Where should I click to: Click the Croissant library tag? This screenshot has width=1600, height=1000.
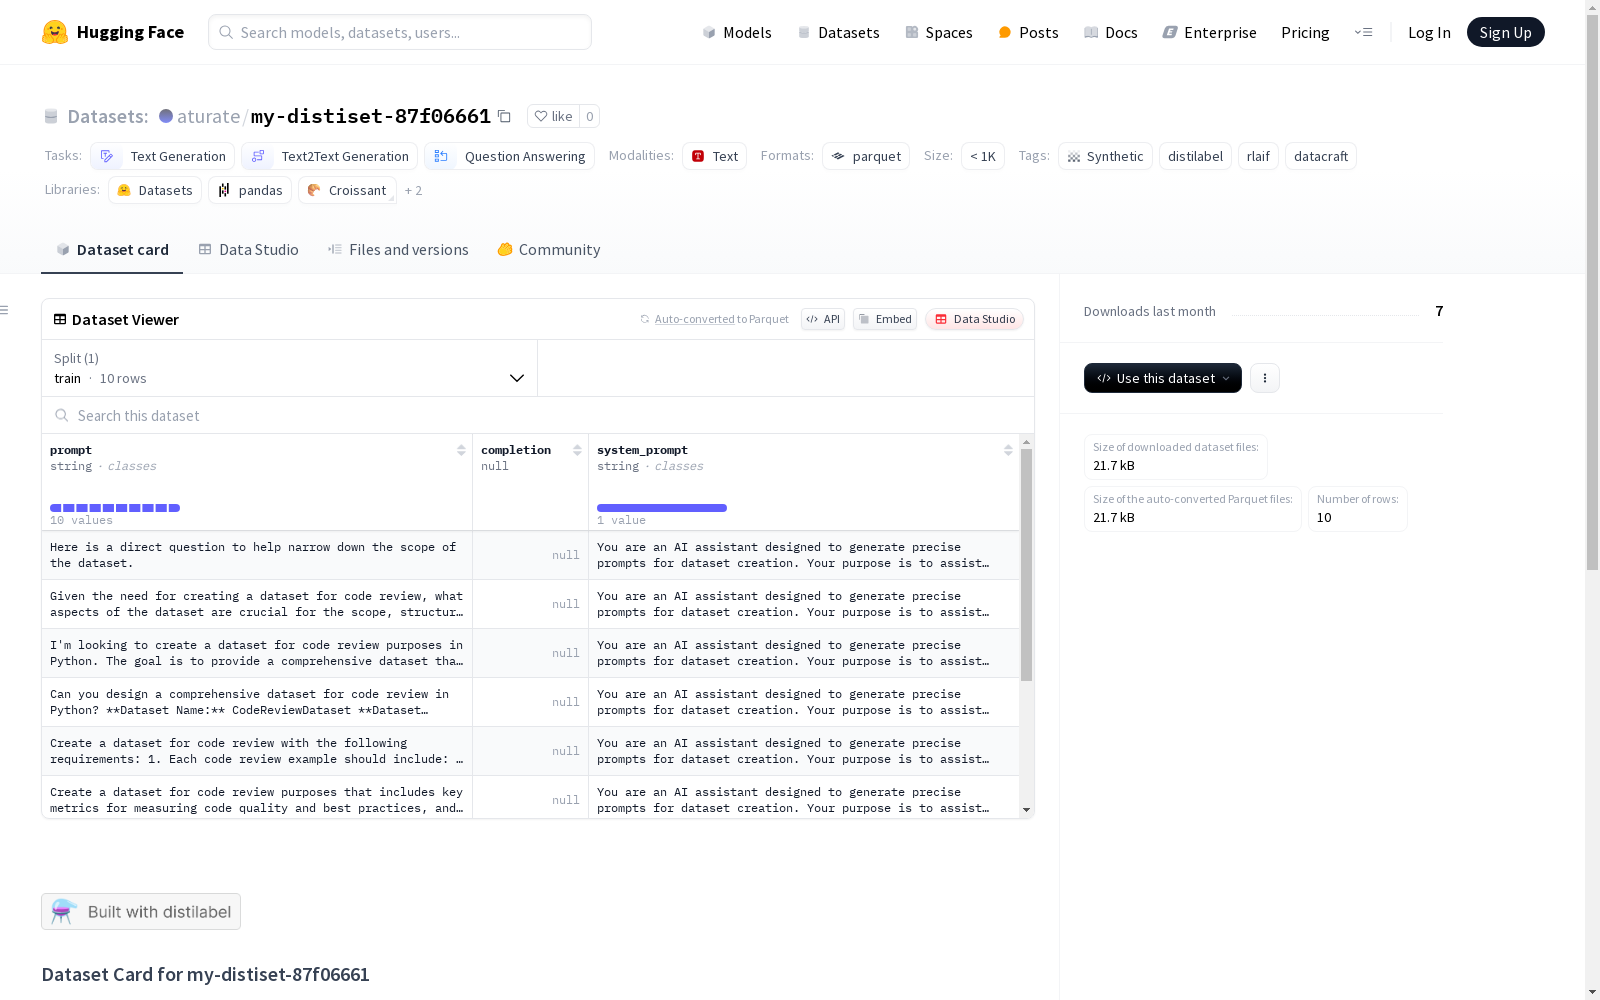347,190
